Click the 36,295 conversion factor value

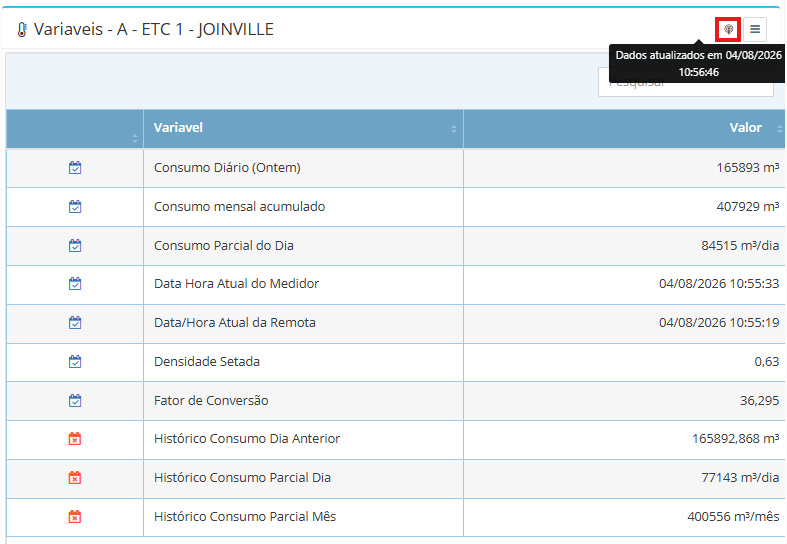[x=759, y=401]
